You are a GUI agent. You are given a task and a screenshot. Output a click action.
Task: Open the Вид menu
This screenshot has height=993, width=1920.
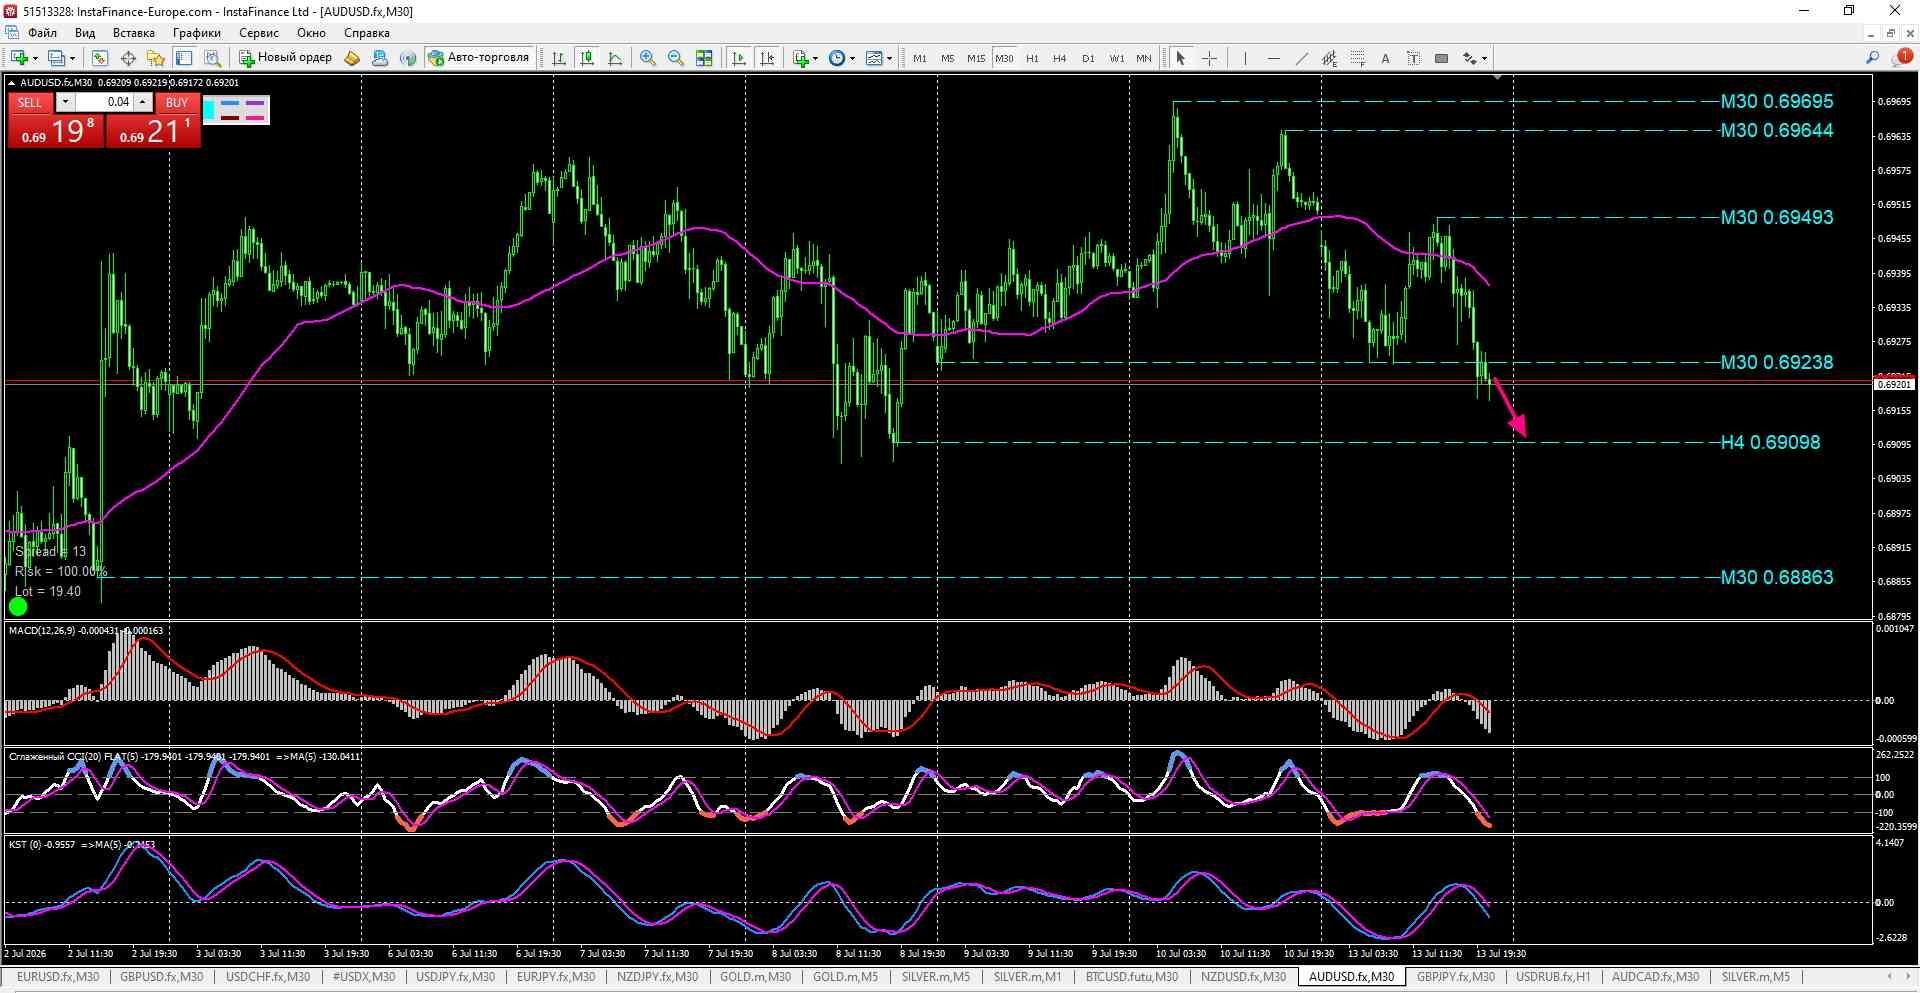[x=85, y=33]
